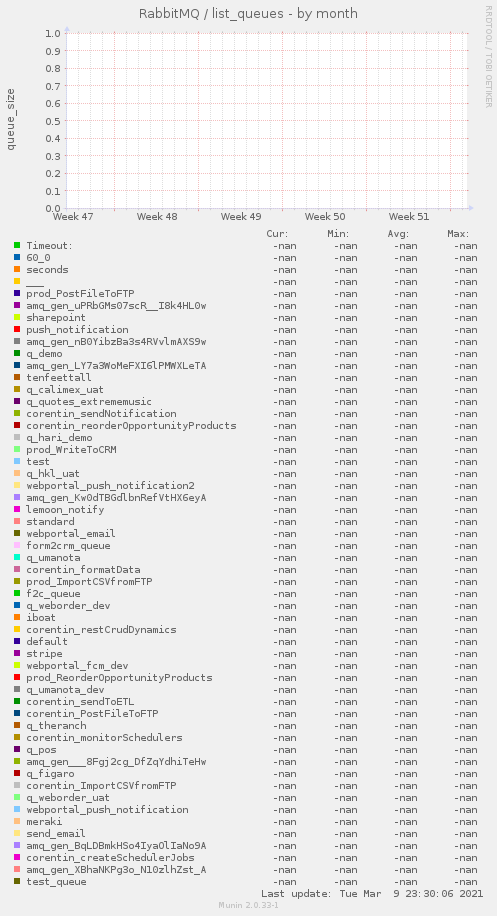Click the iboat queue label
497x916 pixels.
[x=41, y=617]
